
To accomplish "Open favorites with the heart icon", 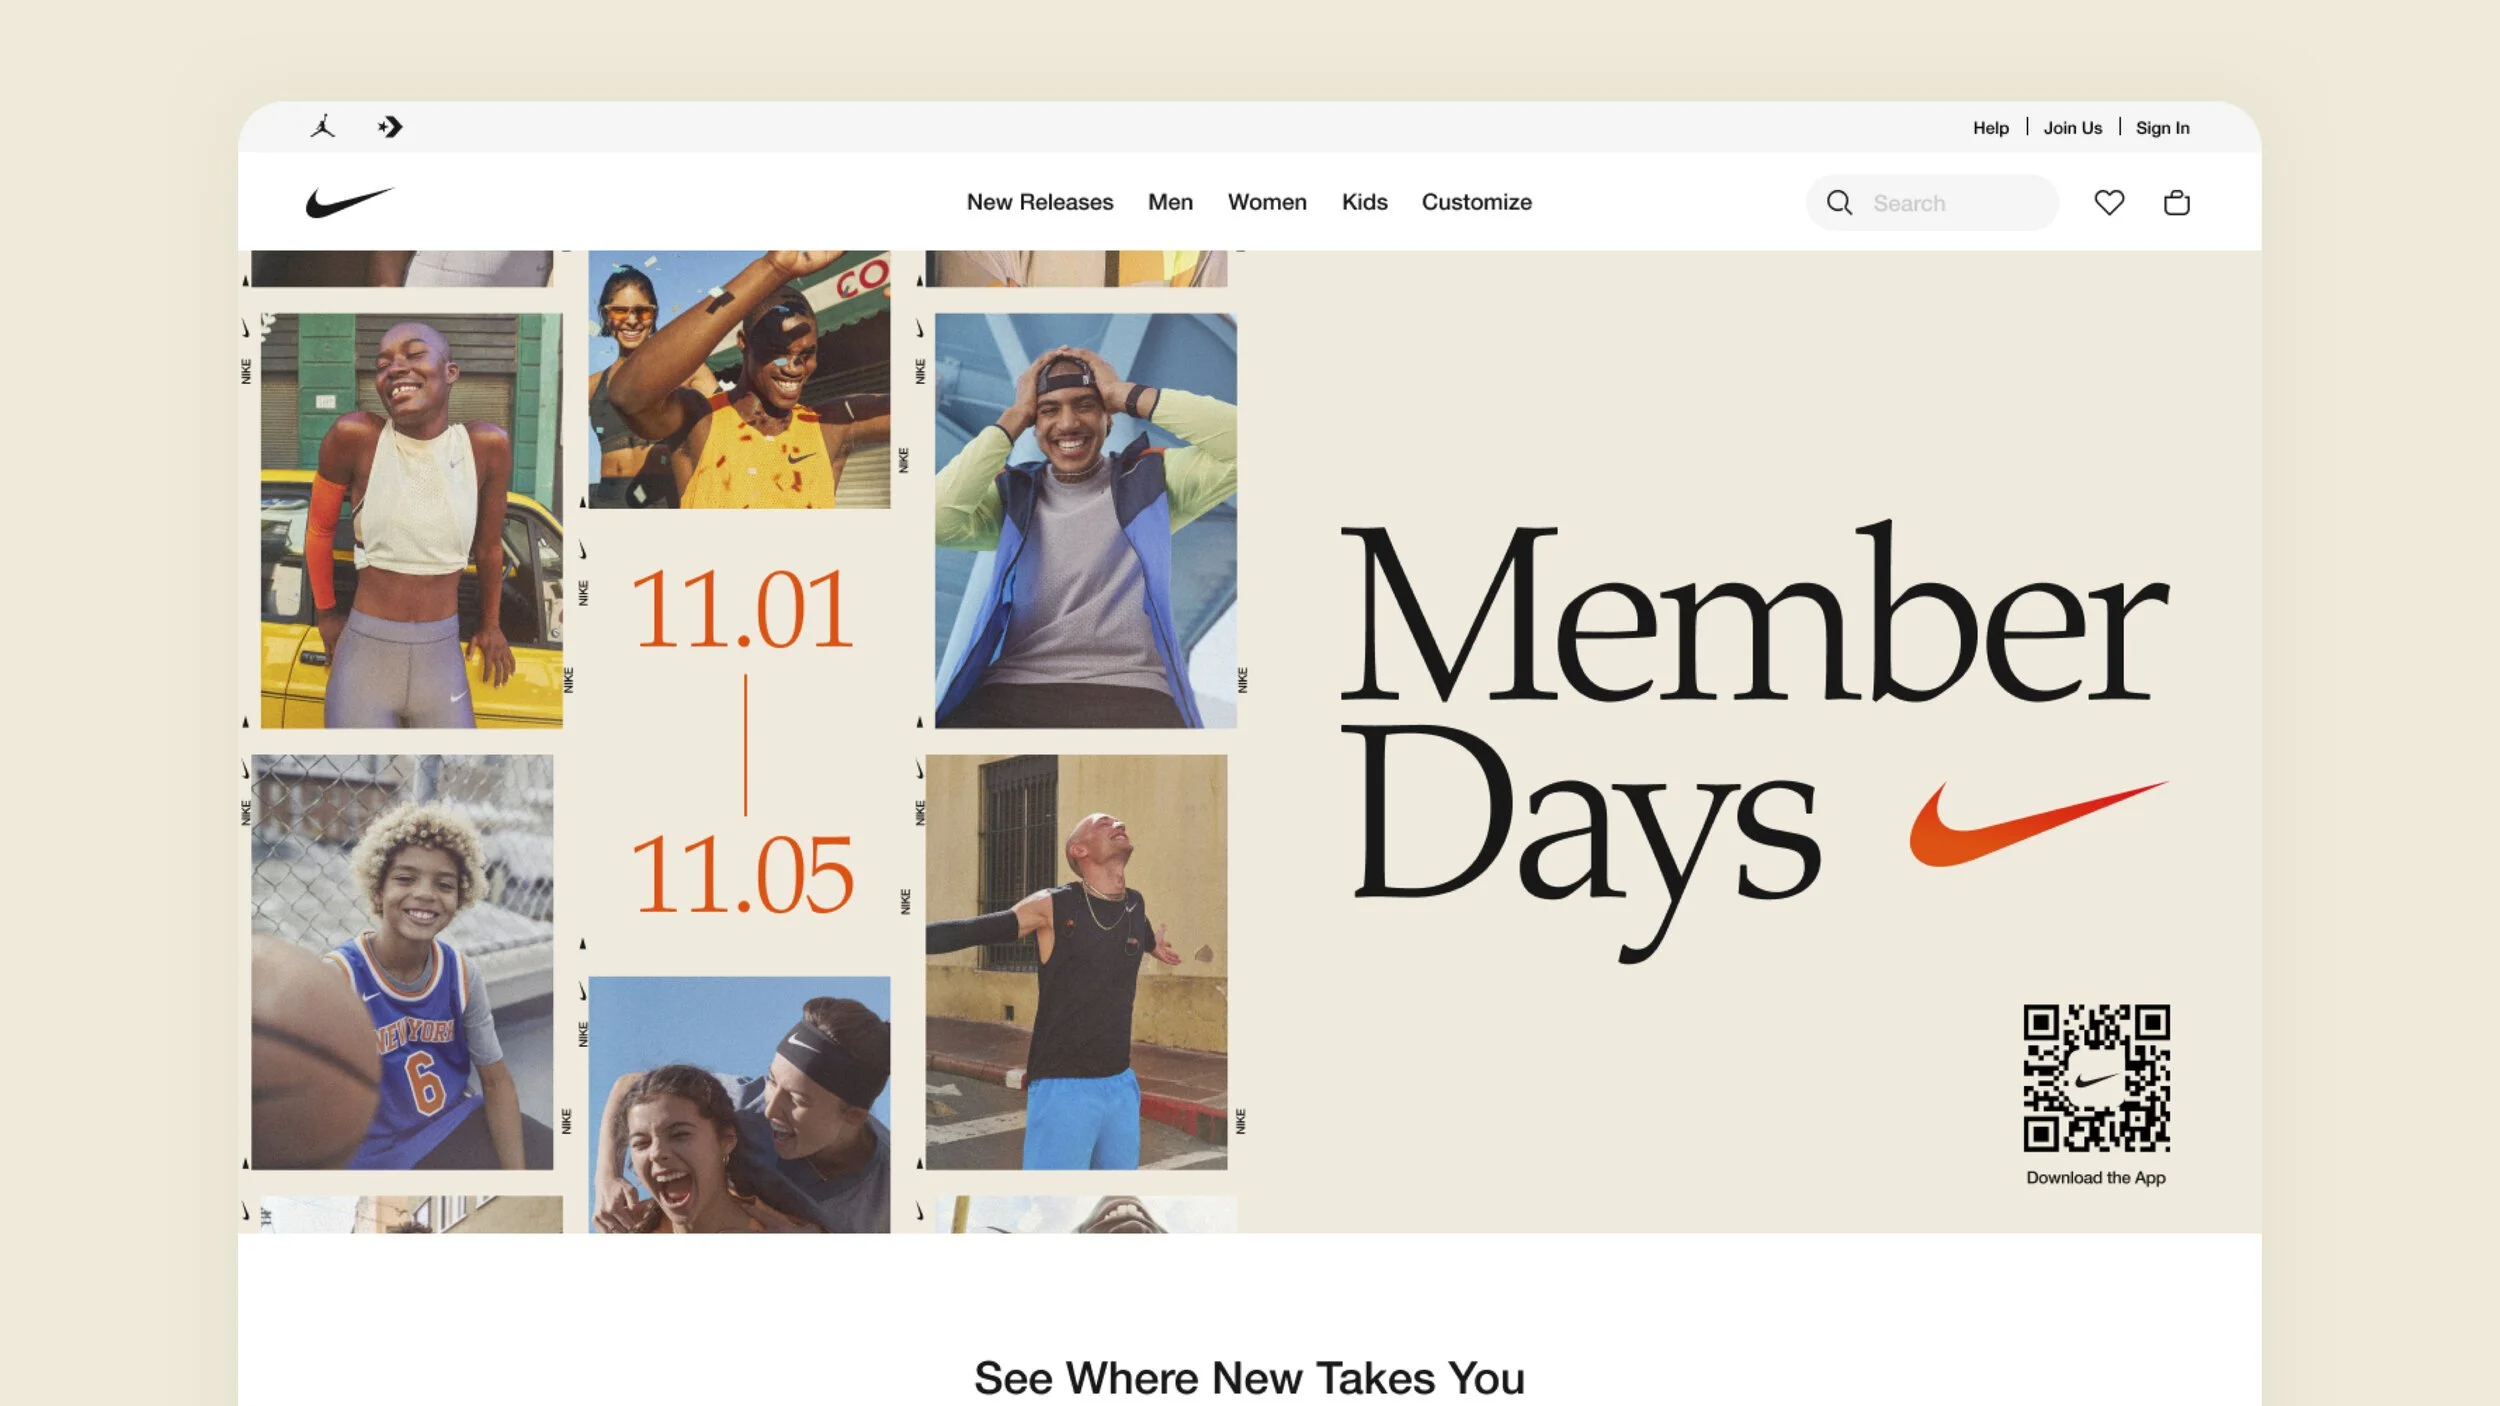I will pos(2109,203).
